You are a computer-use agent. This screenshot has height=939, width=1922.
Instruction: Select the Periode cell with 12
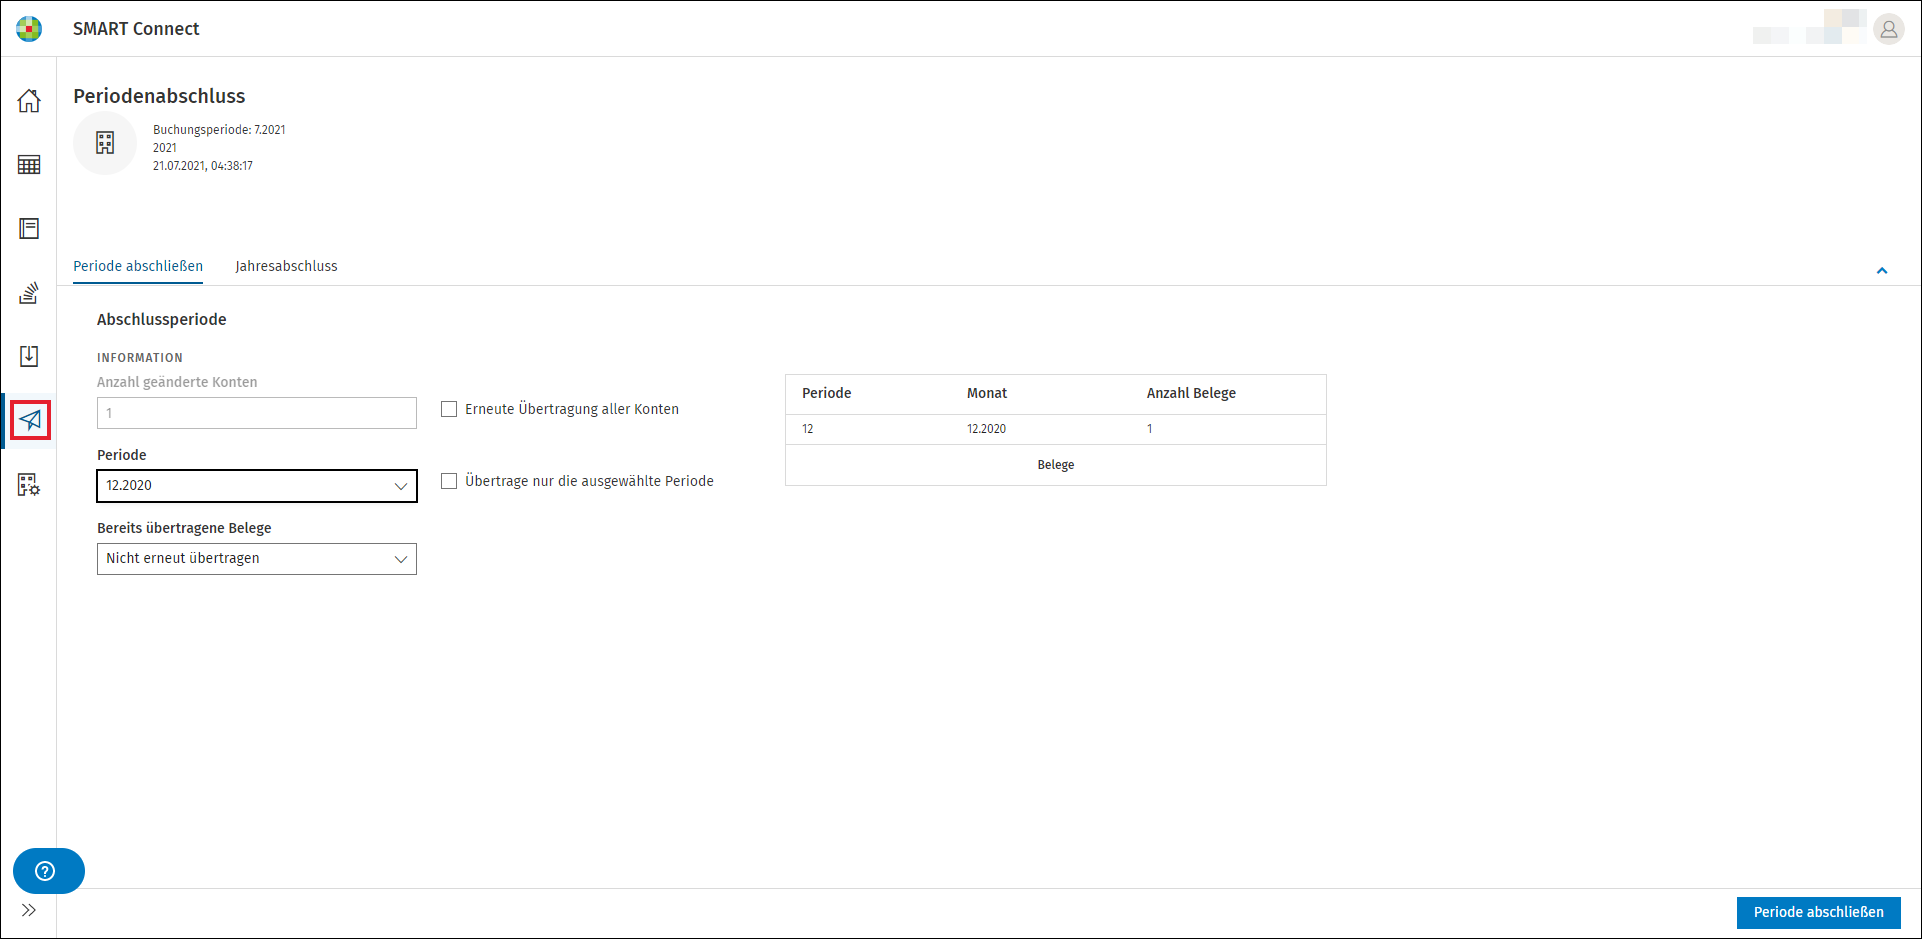click(x=807, y=429)
